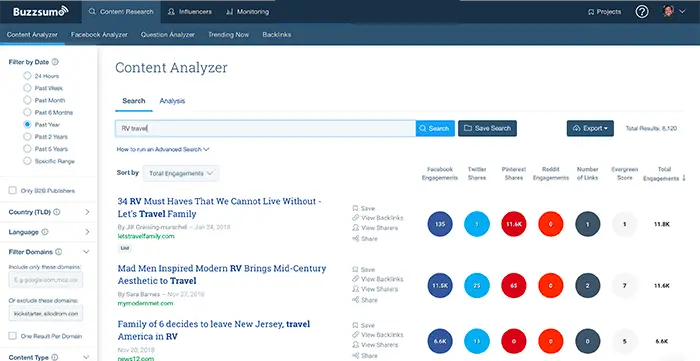The image size is (700, 361).
Task: Select the Past 6 Months filter
Action: (27, 112)
